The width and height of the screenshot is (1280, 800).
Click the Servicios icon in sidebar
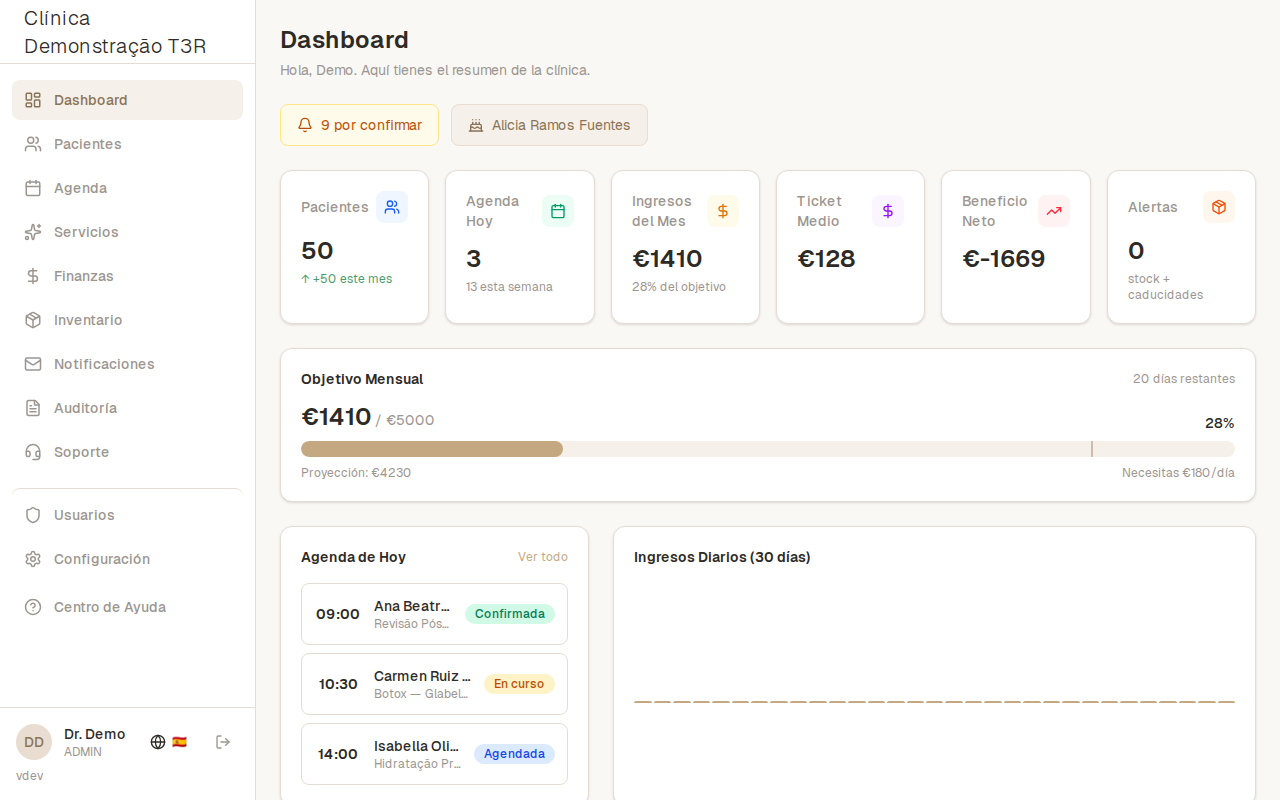tap(32, 231)
